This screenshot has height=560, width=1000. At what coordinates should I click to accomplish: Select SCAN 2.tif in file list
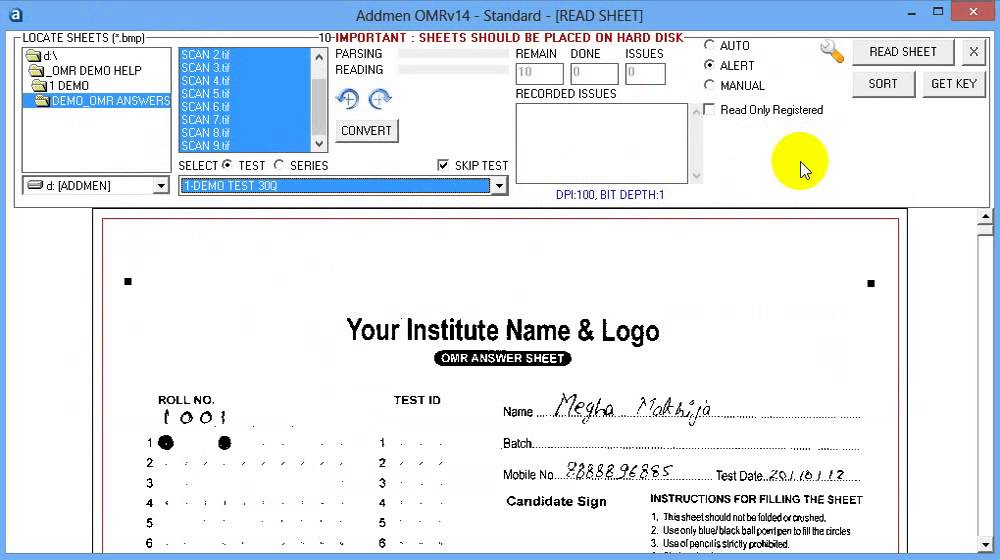[244, 55]
